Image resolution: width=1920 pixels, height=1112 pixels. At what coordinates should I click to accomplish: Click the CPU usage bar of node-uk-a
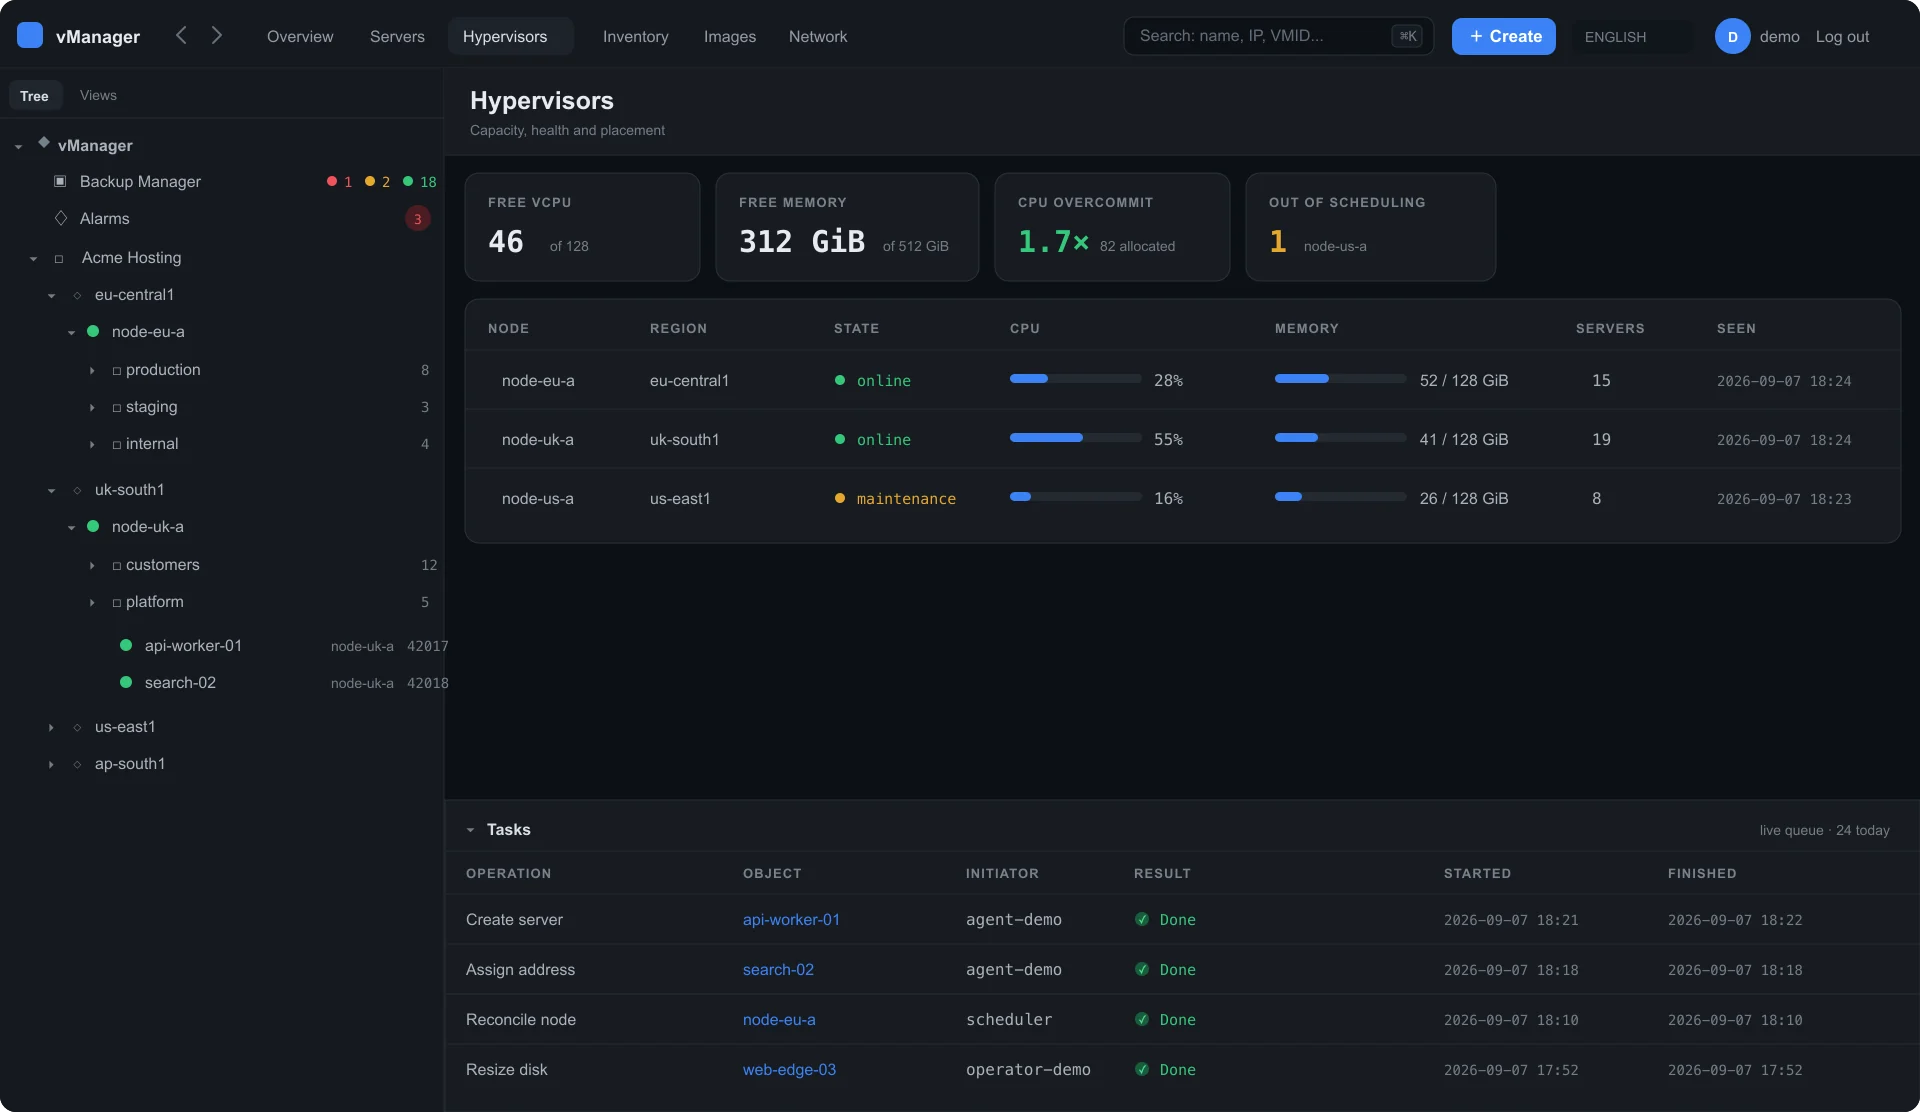[1075, 438]
